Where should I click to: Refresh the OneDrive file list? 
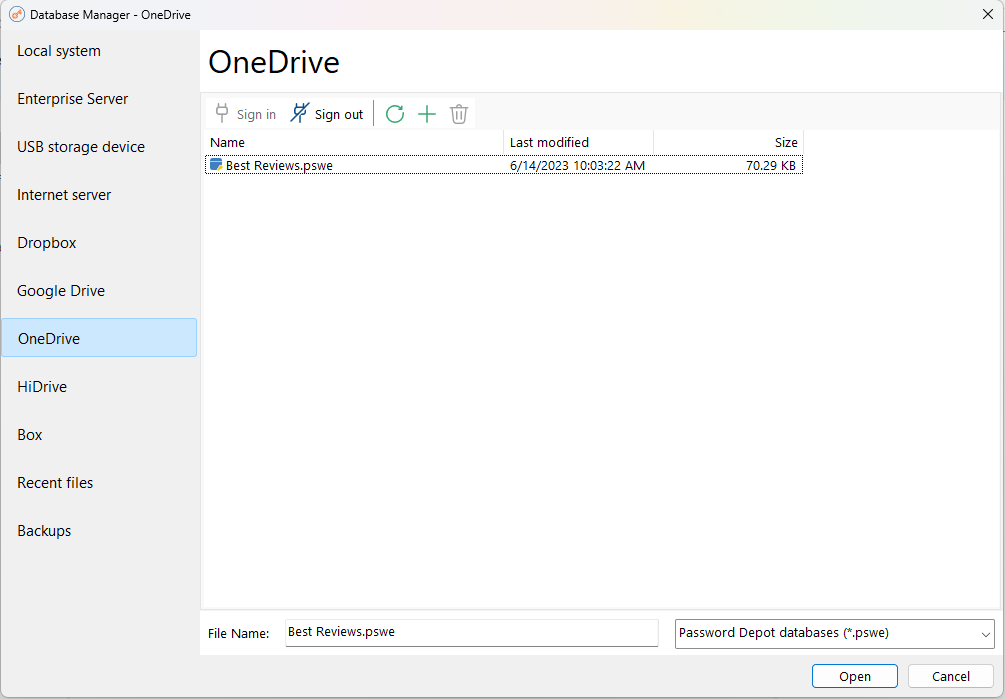pos(395,113)
